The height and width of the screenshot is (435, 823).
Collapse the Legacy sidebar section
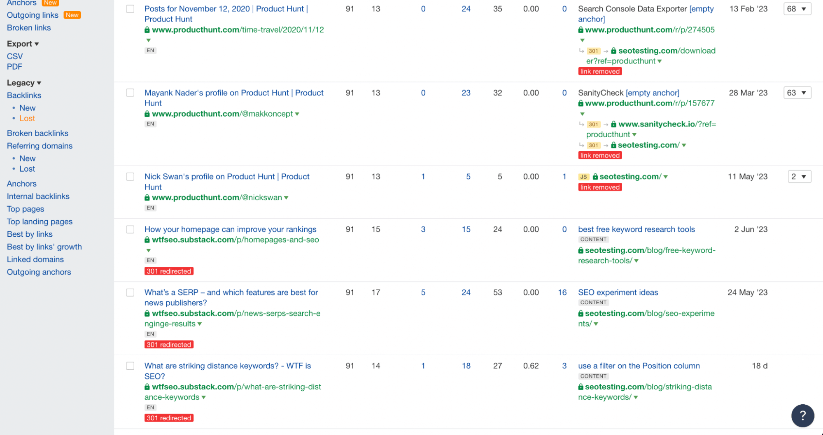[23, 82]
